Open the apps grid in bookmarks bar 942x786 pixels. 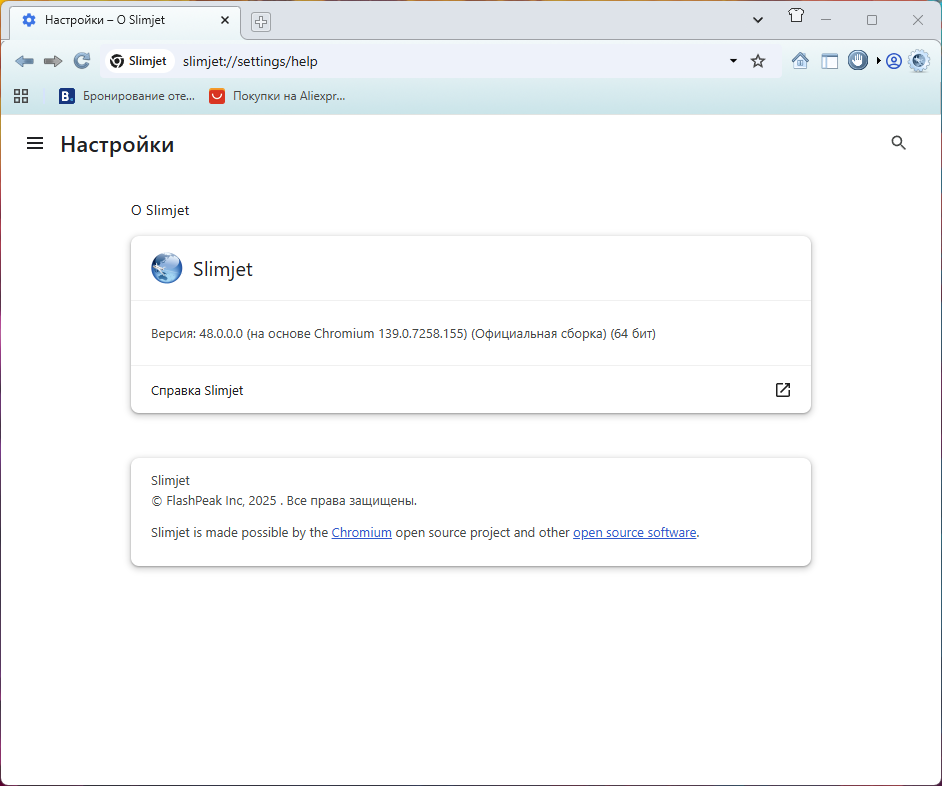[21, 96]
